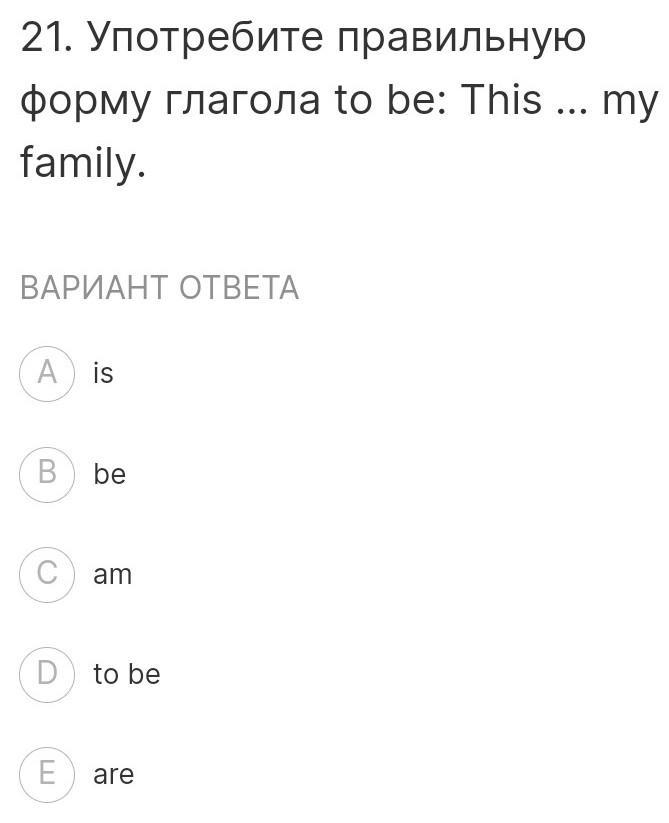Click the answer text "are"
This screenshot has width=669, height=823.
(113, 775)
